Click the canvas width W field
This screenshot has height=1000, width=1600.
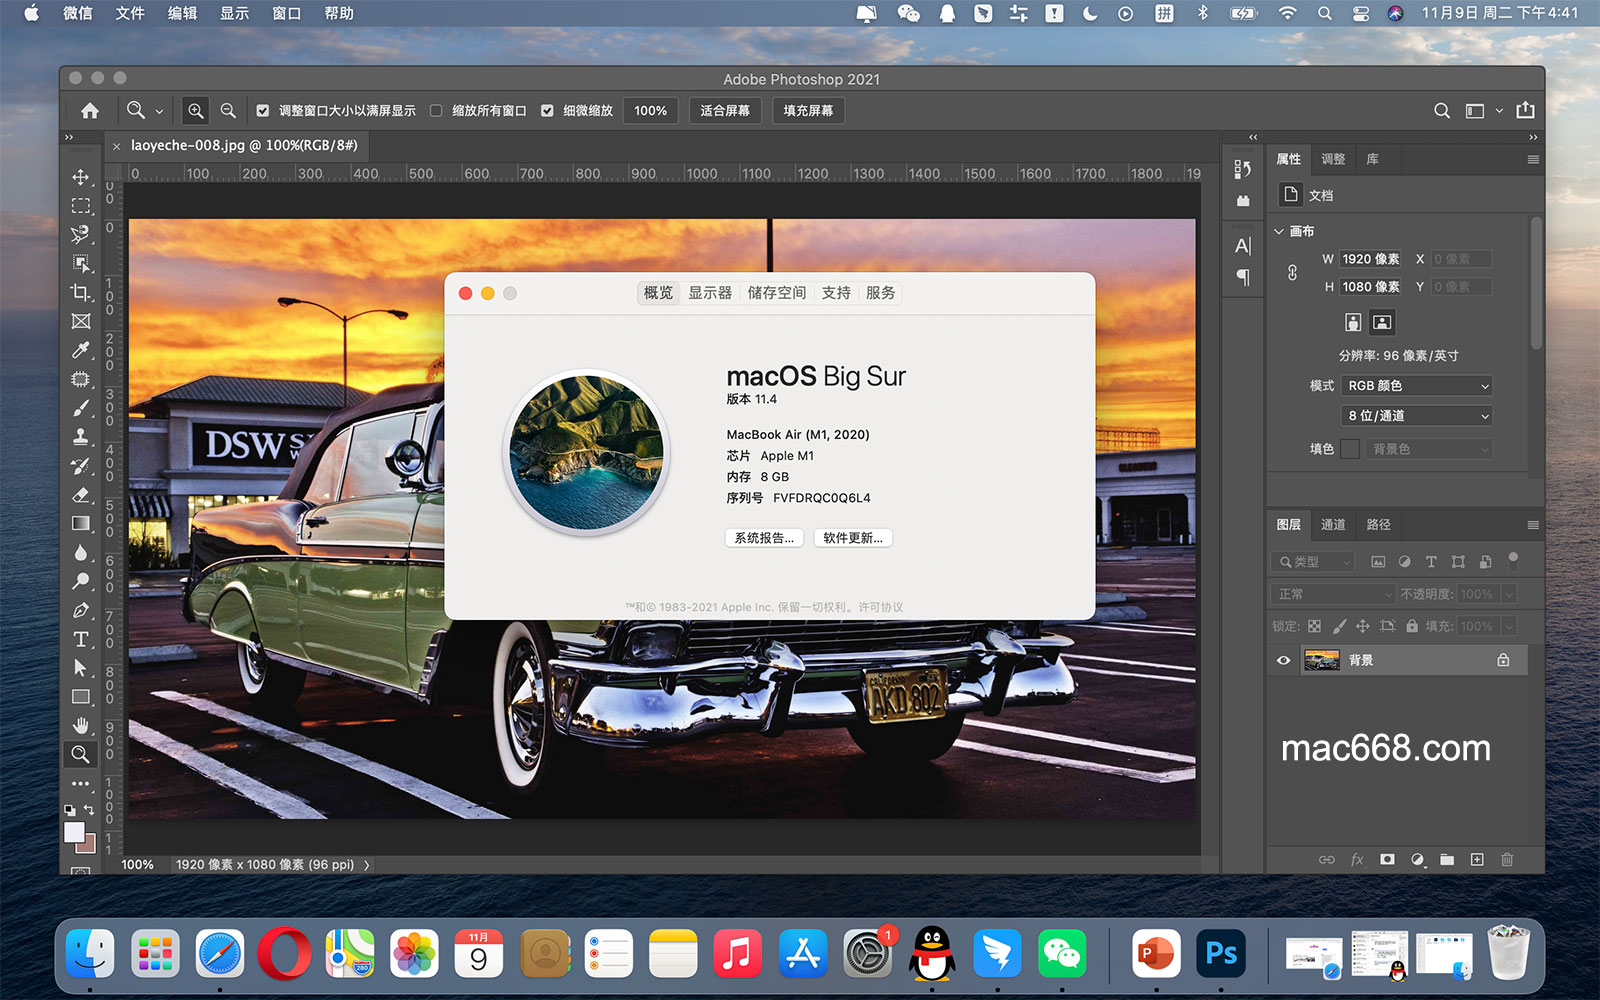point(1371,259)
